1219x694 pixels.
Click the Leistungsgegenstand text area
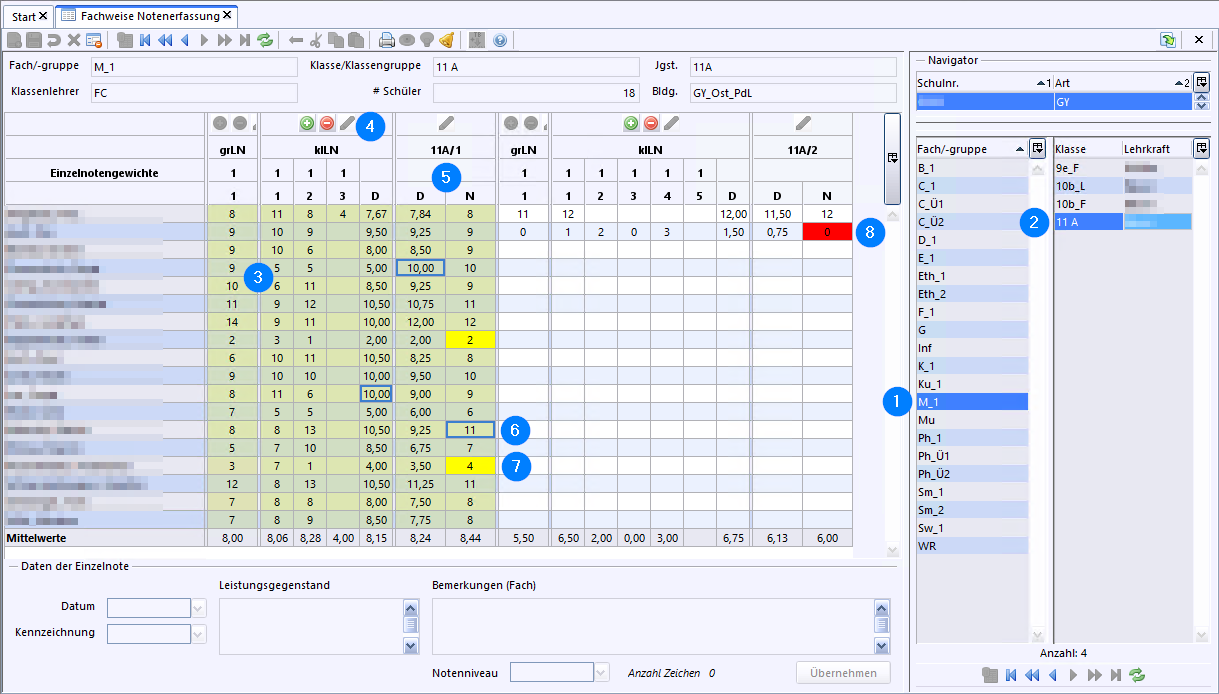pyautogui.click(x=311, y=627)
